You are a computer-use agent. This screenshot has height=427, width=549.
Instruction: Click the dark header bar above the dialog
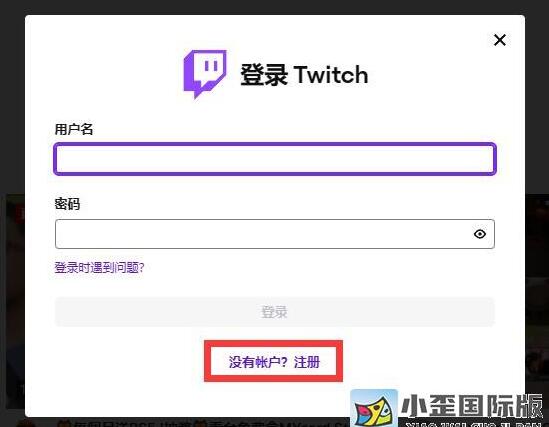tap(274, 7)
